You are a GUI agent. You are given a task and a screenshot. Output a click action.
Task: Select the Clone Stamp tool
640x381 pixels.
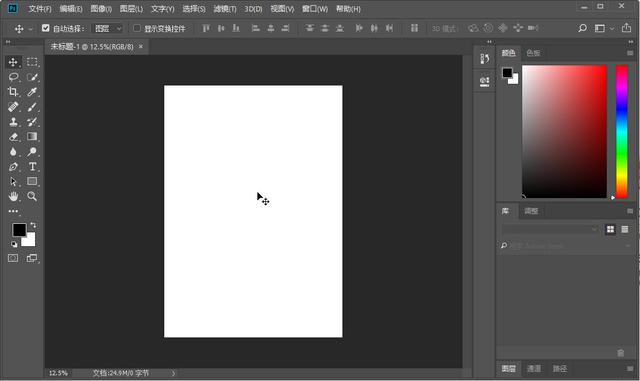[13, 122]
